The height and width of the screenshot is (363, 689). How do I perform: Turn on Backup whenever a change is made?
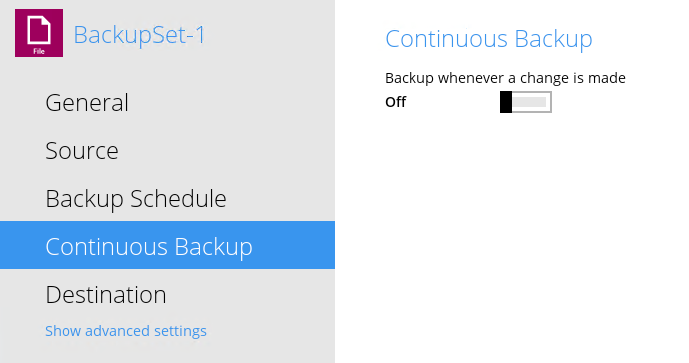click(526, 102)
